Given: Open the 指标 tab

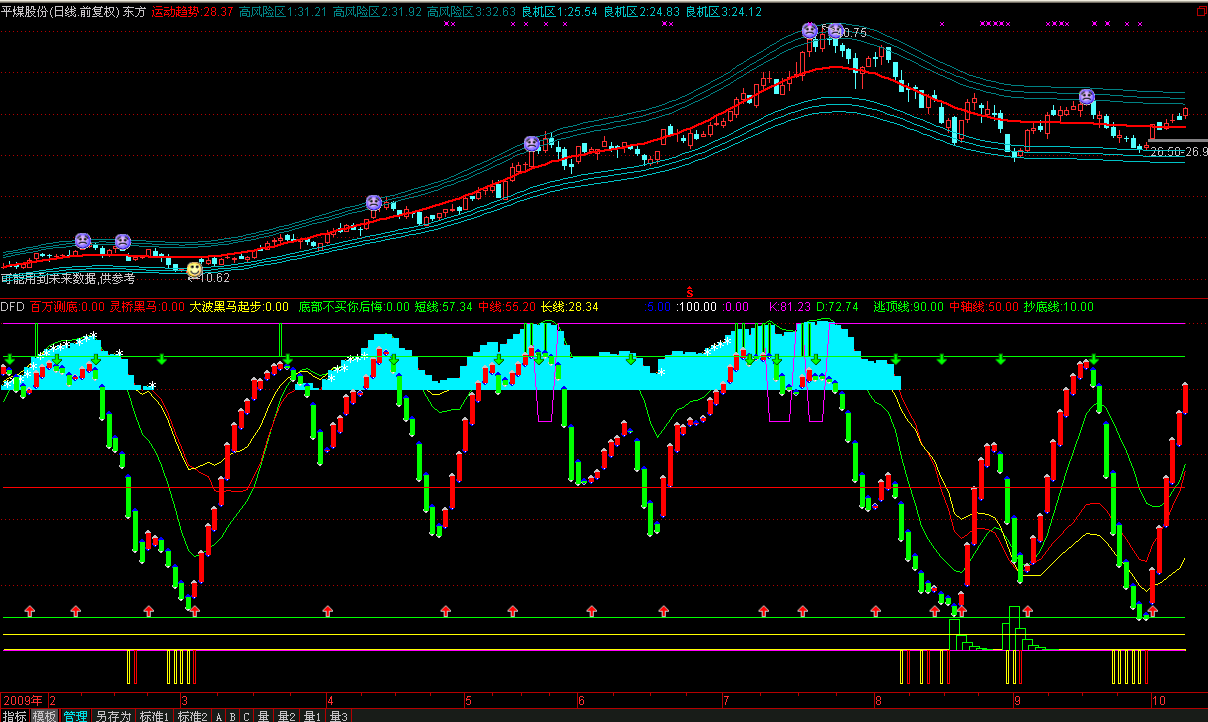Looking at the screenshot, I should click(14, 716).
